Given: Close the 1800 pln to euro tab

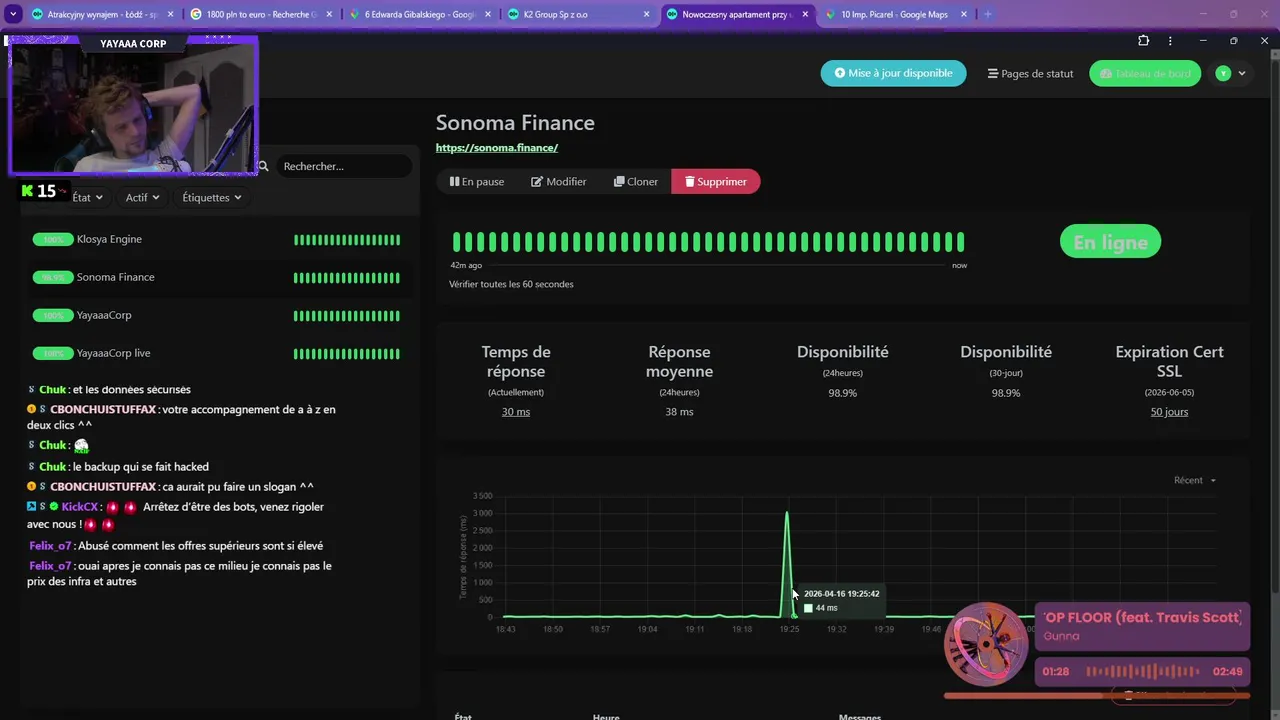Looking at the screenshot, I should 330,15.
